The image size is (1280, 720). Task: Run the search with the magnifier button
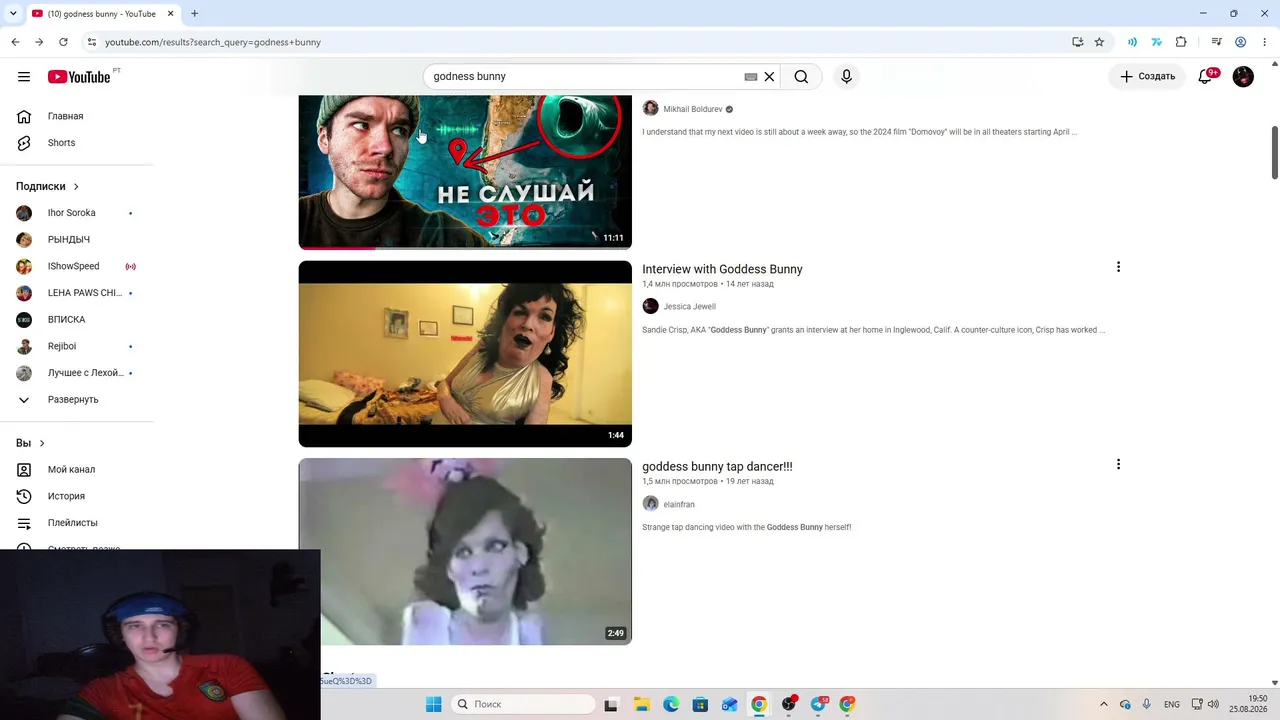point(801,77)
